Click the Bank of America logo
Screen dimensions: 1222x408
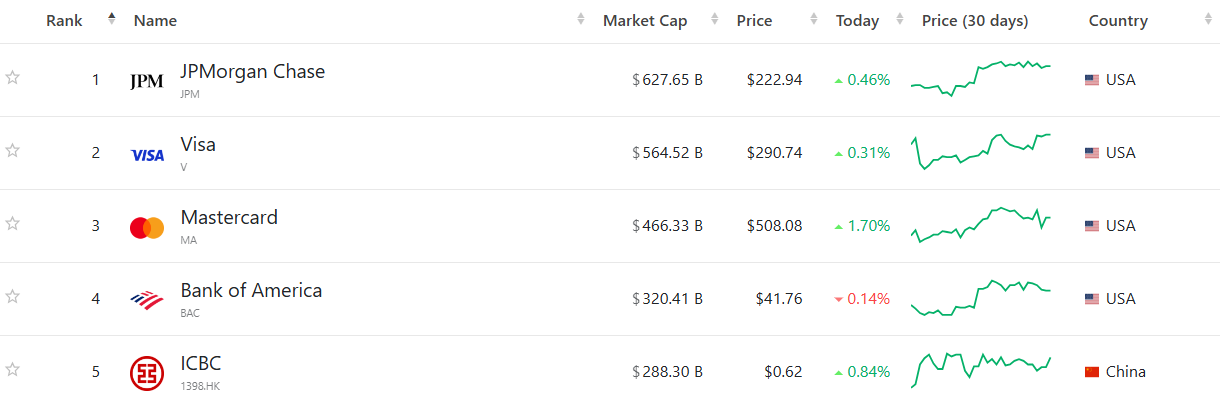(147, 300)
